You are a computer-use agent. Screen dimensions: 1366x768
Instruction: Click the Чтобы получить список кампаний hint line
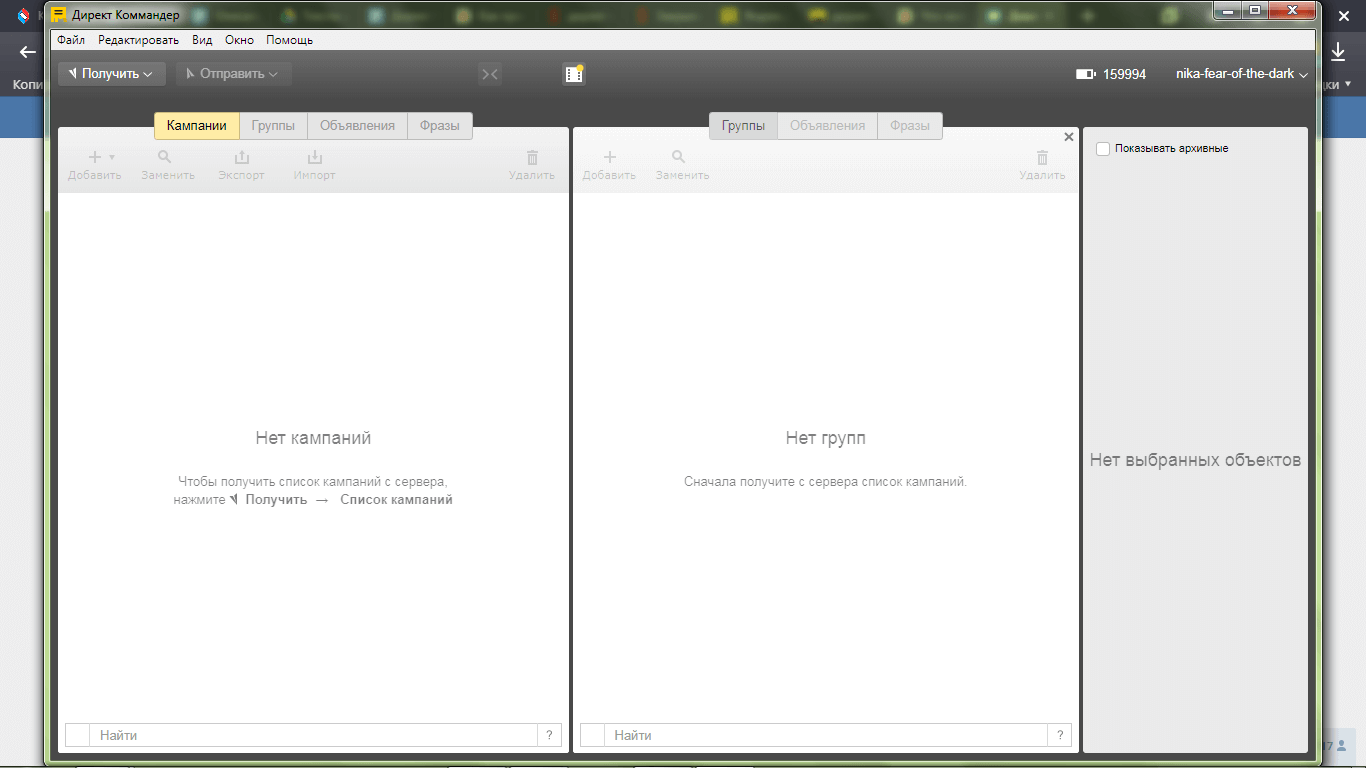click(x=312, y=481)
